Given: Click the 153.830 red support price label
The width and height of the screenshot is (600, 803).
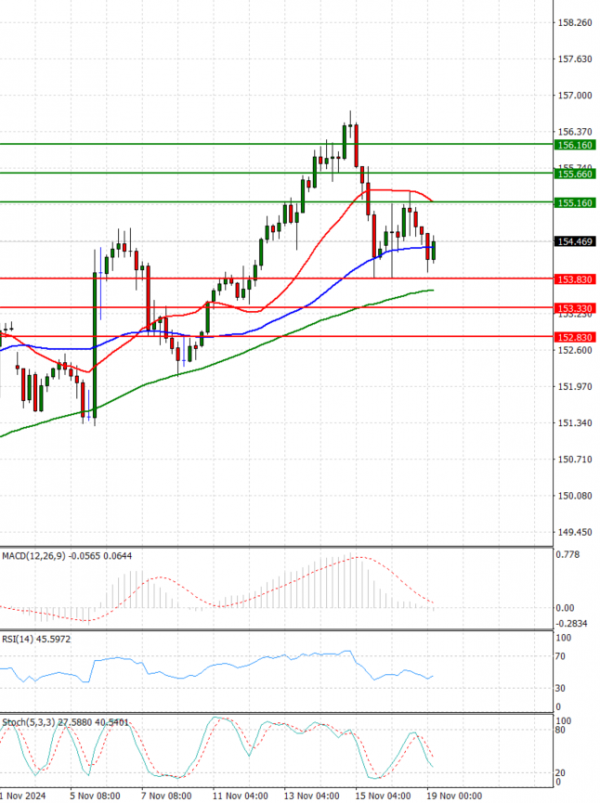Looking at the screenshot, I should click(575, 279).
